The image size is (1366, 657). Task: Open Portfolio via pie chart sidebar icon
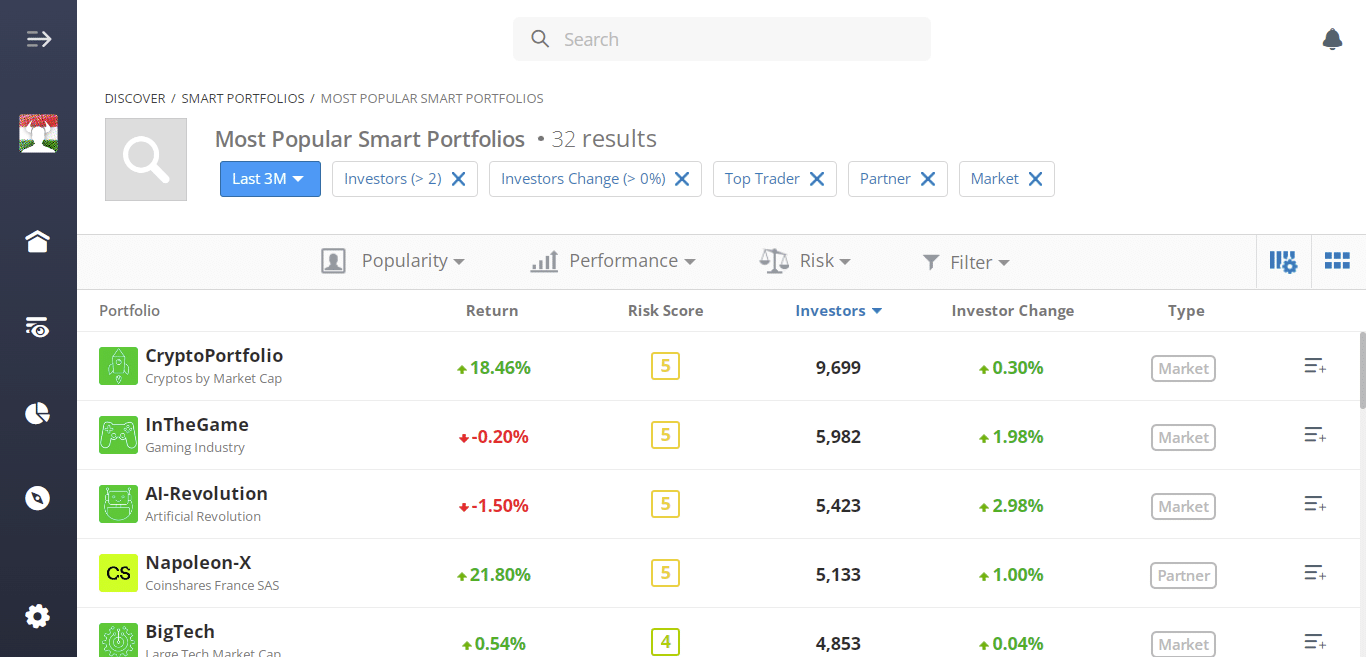(37, 413)
